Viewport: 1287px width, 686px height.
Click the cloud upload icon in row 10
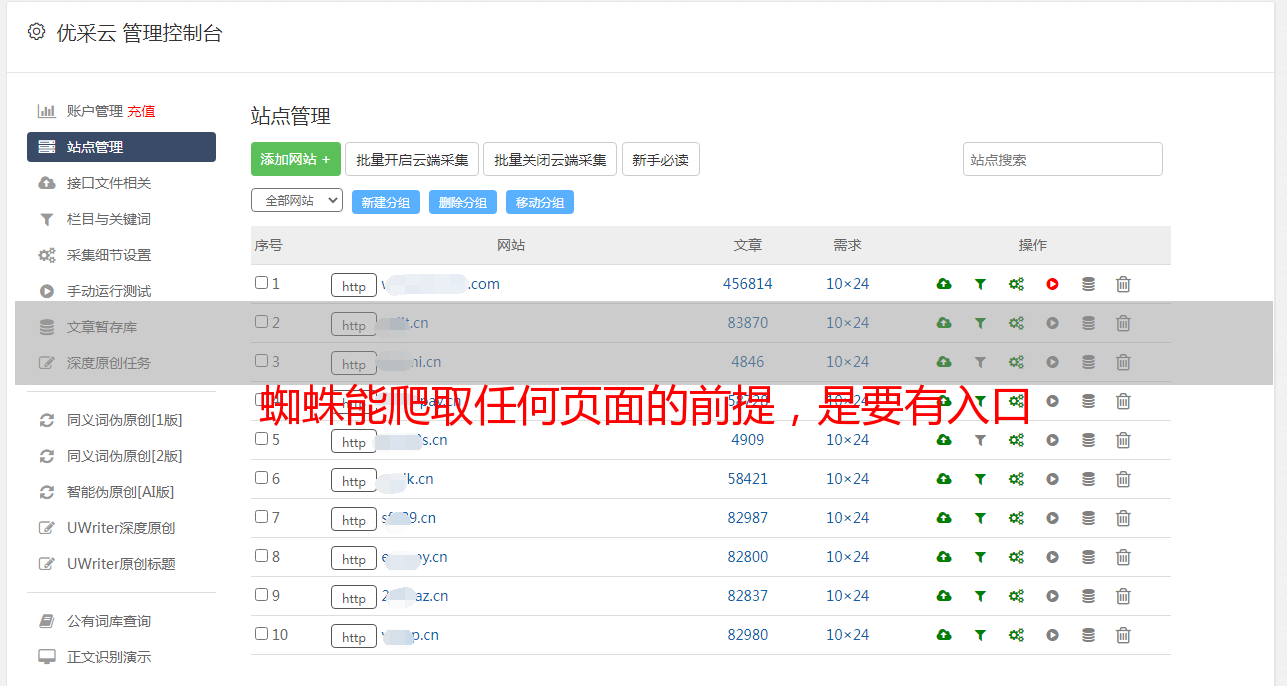944,635
